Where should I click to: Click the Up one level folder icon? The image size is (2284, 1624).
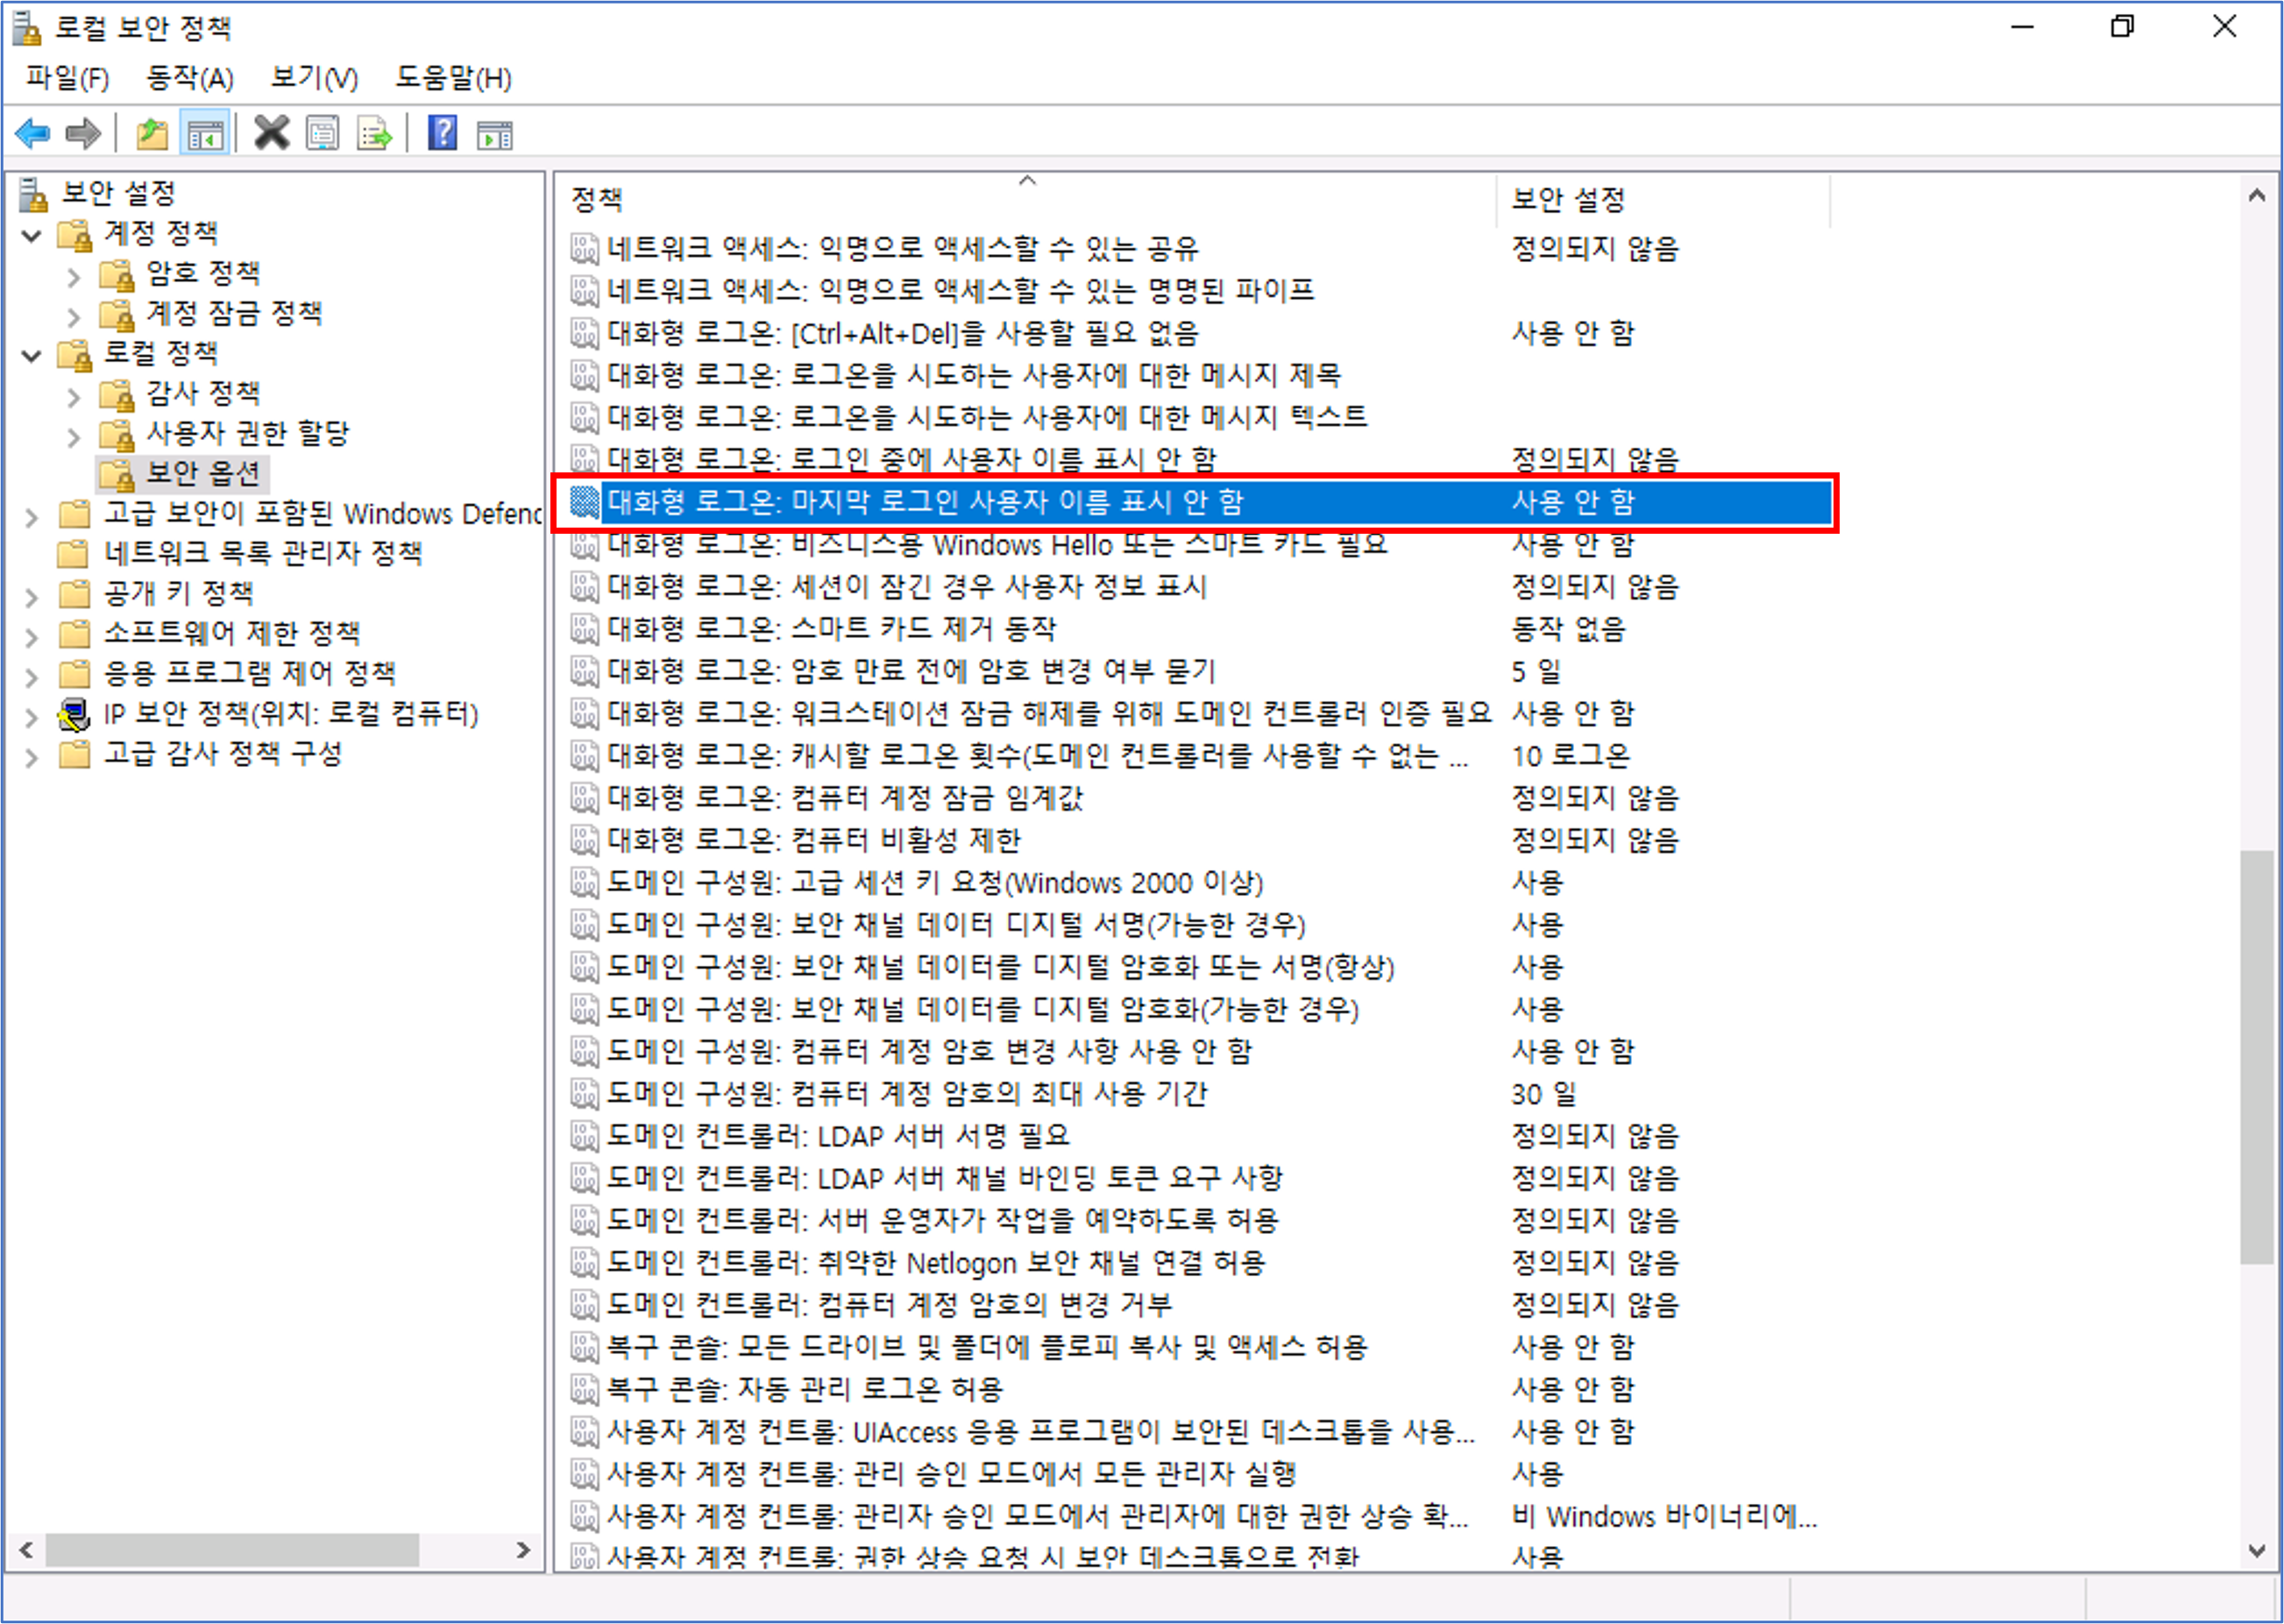pyautogui.click(x=152, y=133)
